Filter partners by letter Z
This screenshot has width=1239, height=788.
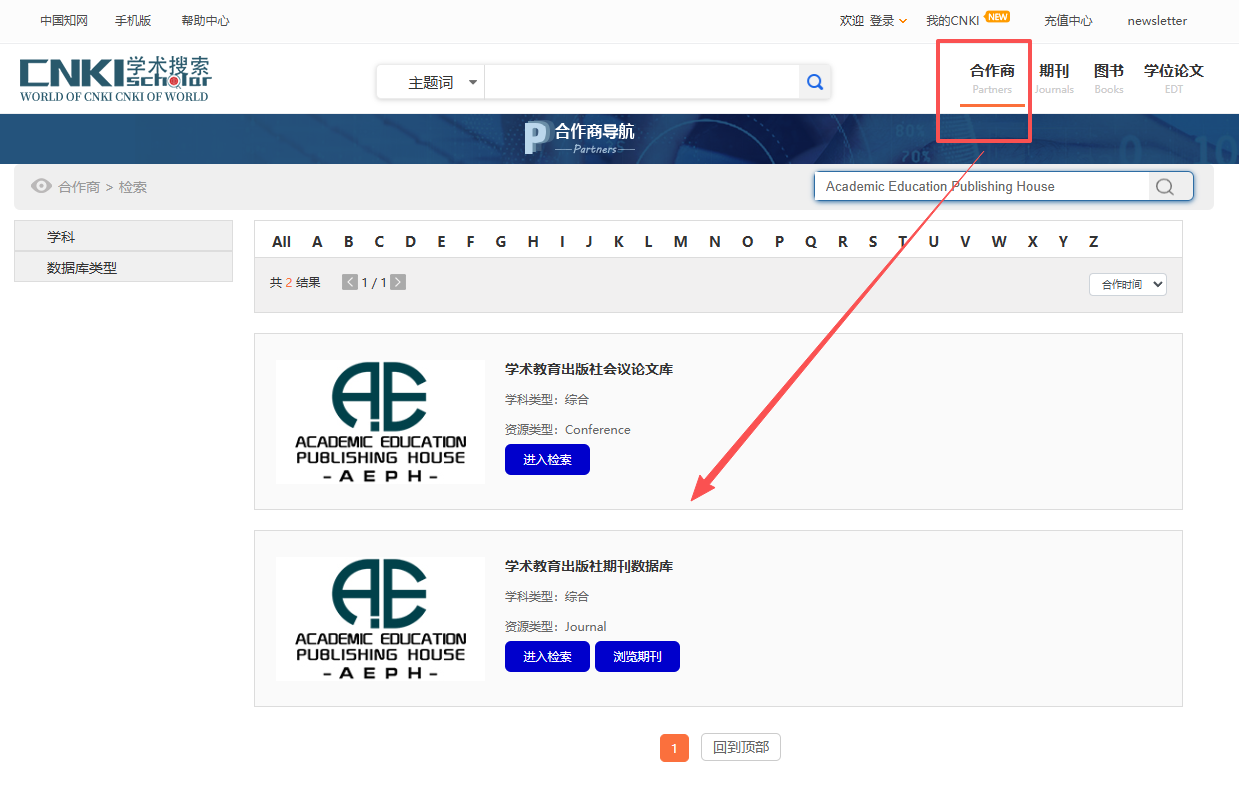click(x=1093, y=241)
